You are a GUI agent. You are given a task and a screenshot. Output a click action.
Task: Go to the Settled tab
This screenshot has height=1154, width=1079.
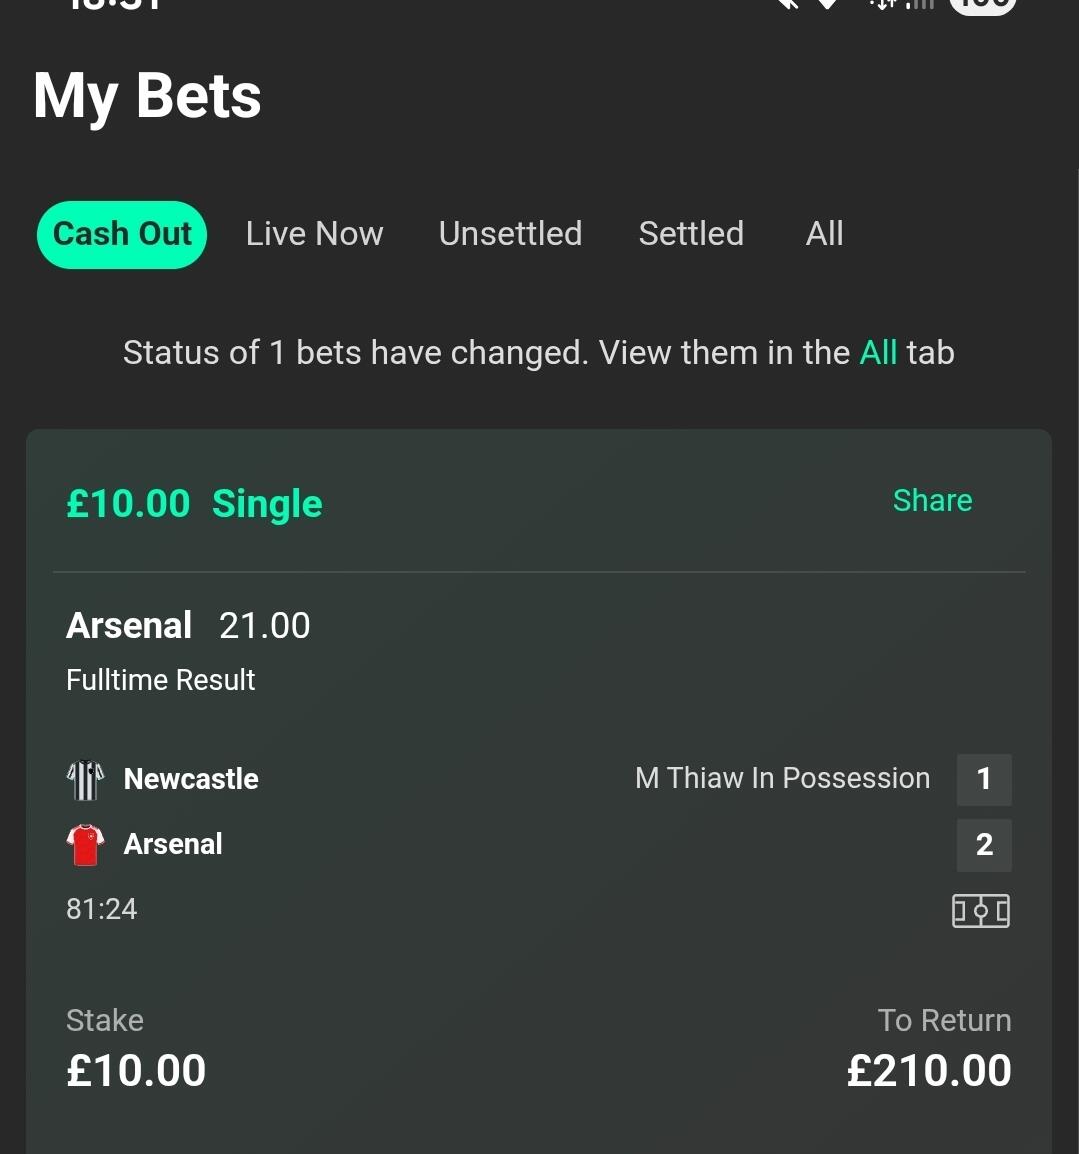point(691,234)
